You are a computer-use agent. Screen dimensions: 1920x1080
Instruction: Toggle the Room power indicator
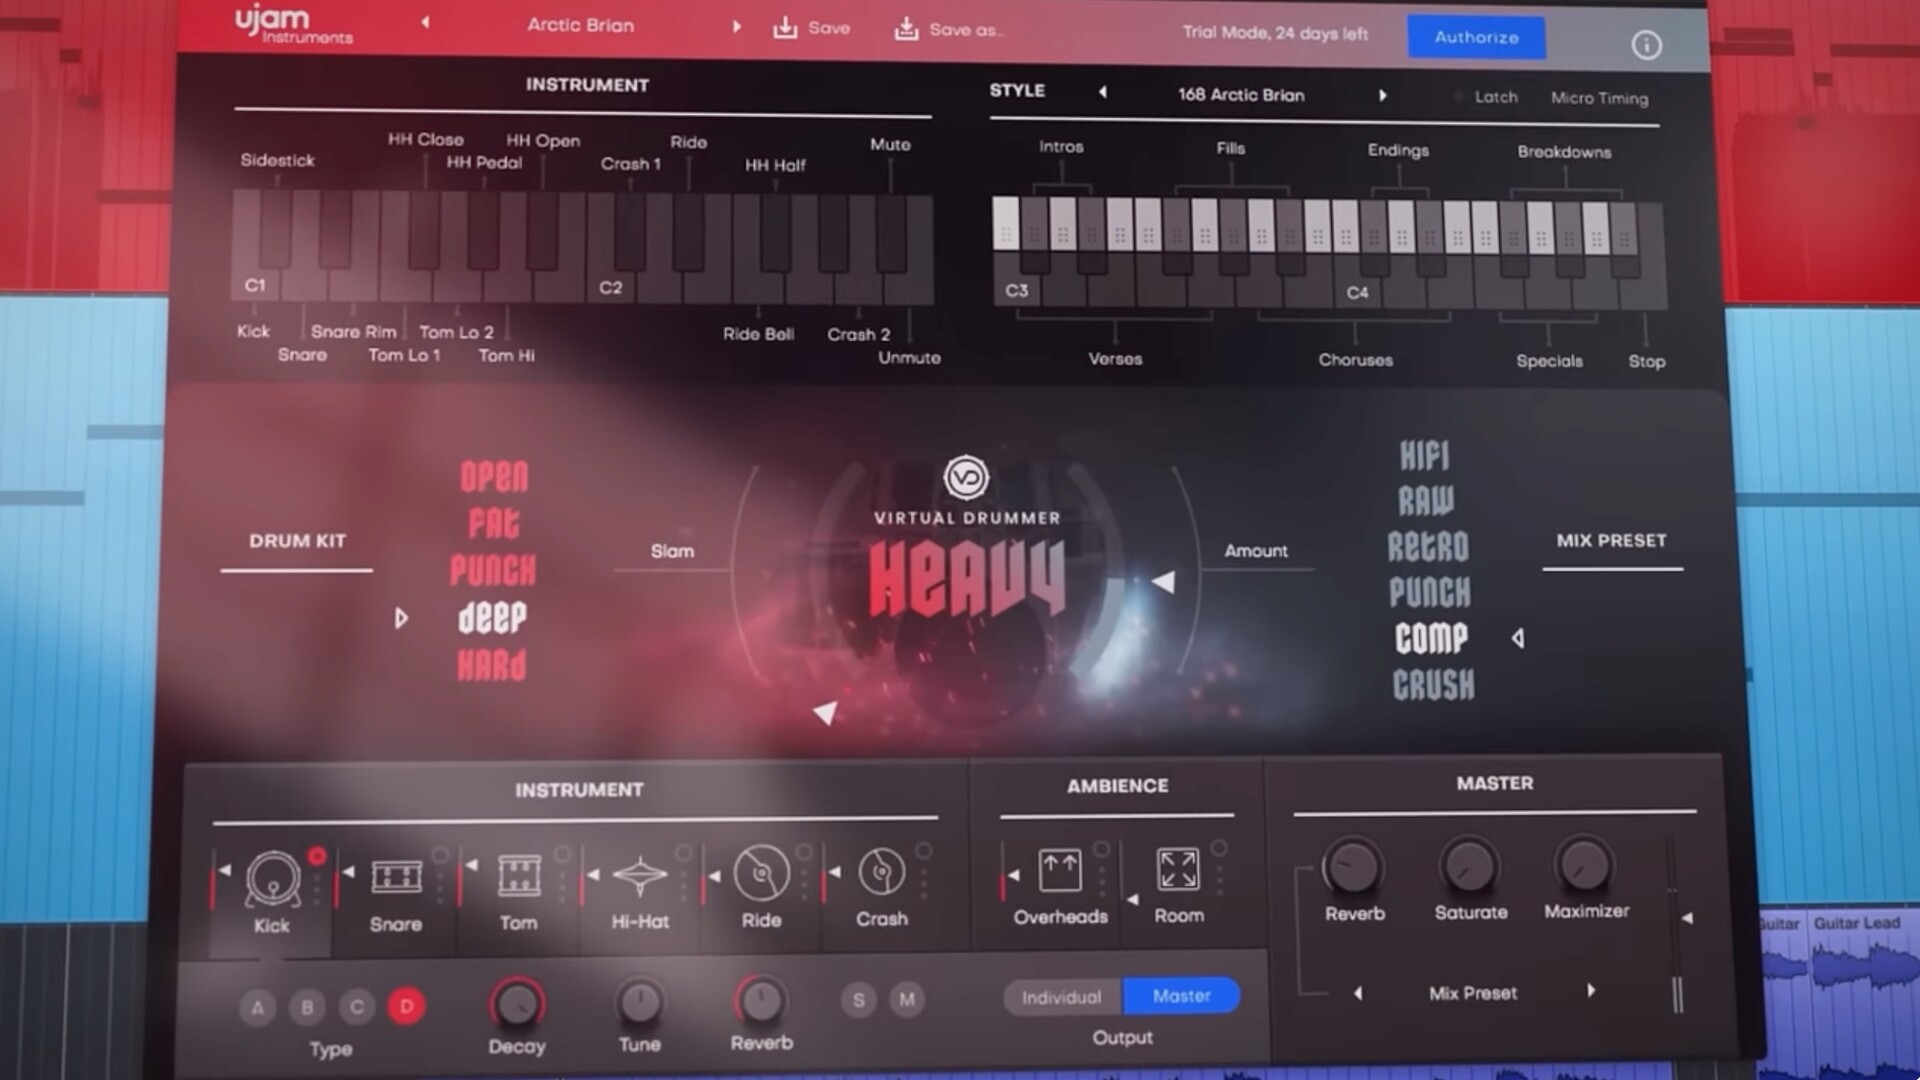point(1219,848)
